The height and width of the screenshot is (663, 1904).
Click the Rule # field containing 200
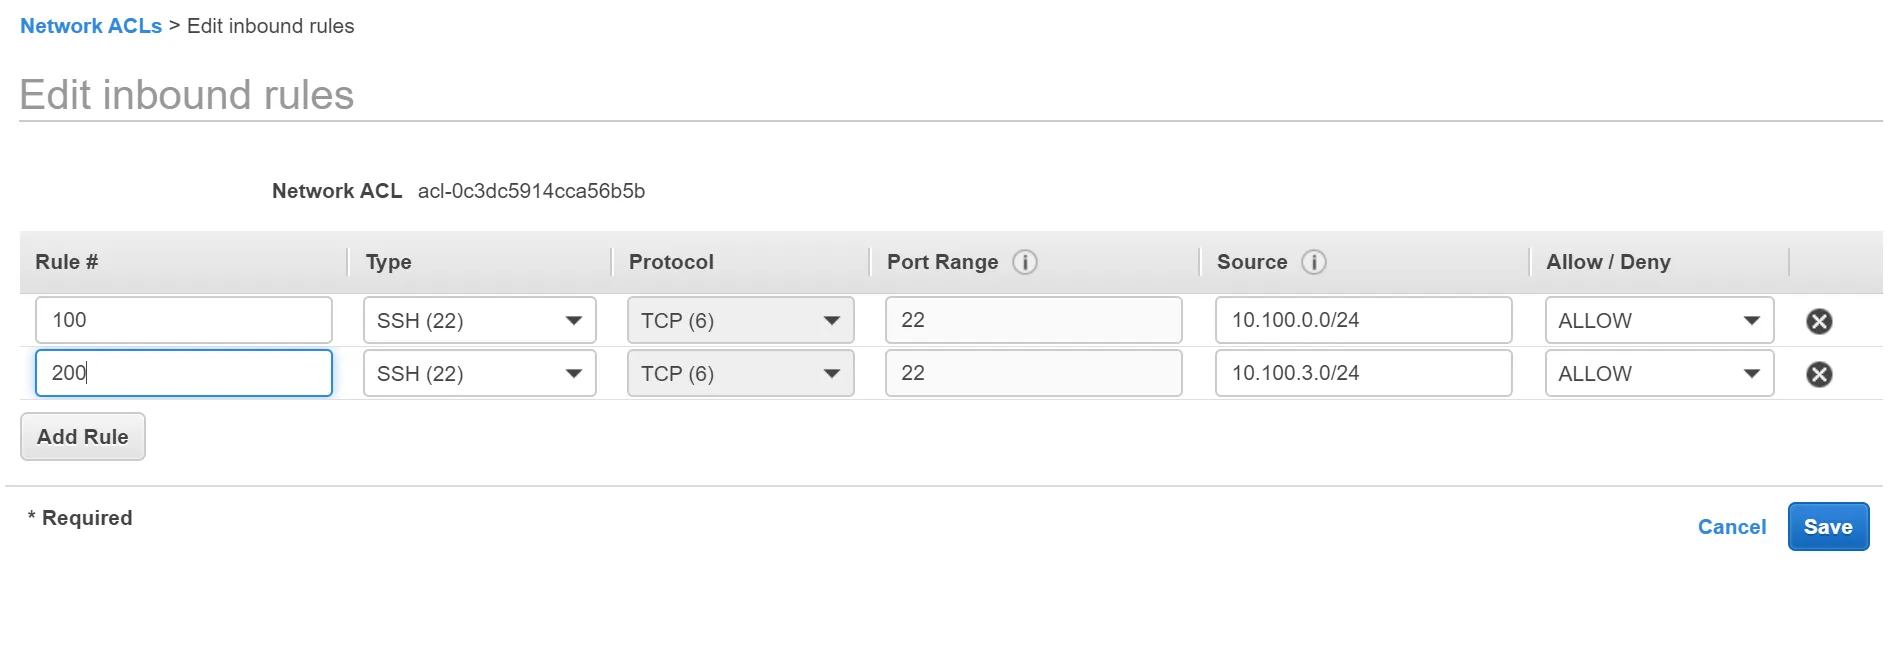pyautogui.click(x=184, y=373)
